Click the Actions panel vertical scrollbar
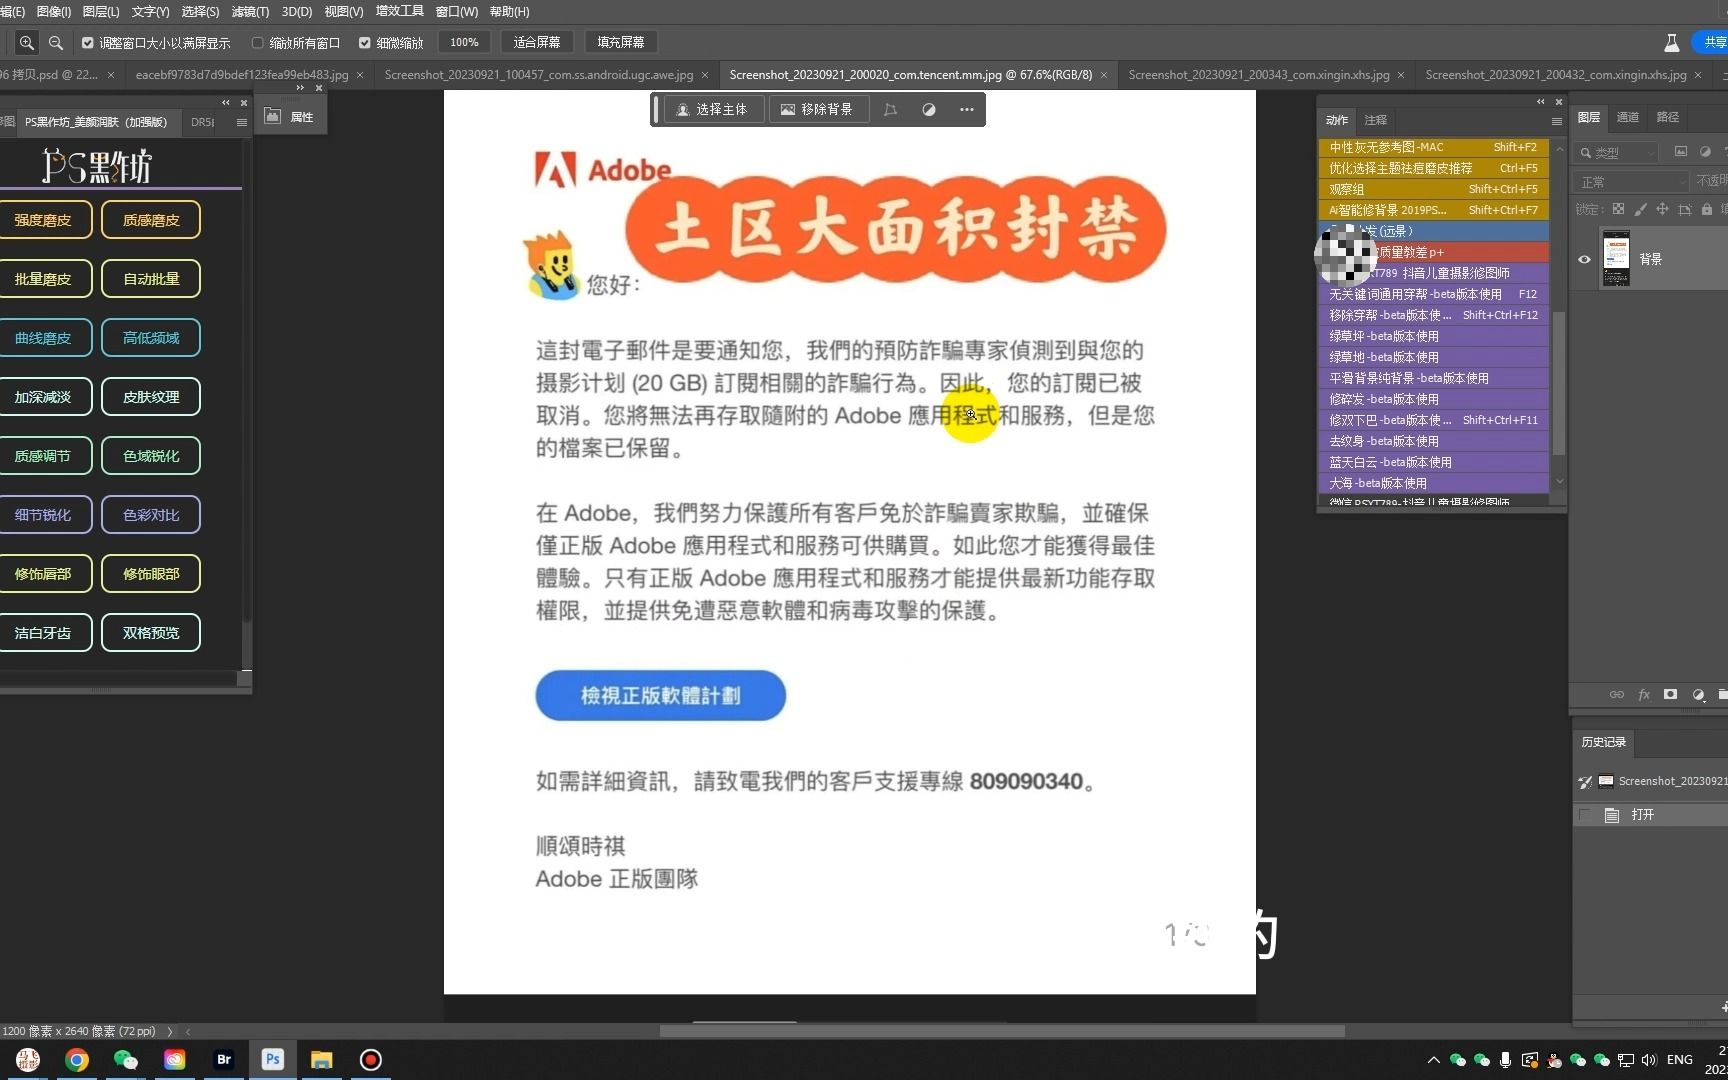 tap(1559, 383)
